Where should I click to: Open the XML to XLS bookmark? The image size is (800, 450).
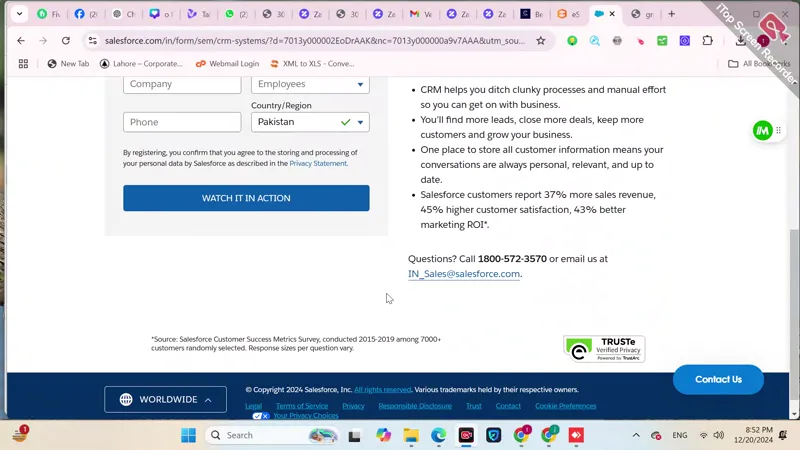coord(312,64)
